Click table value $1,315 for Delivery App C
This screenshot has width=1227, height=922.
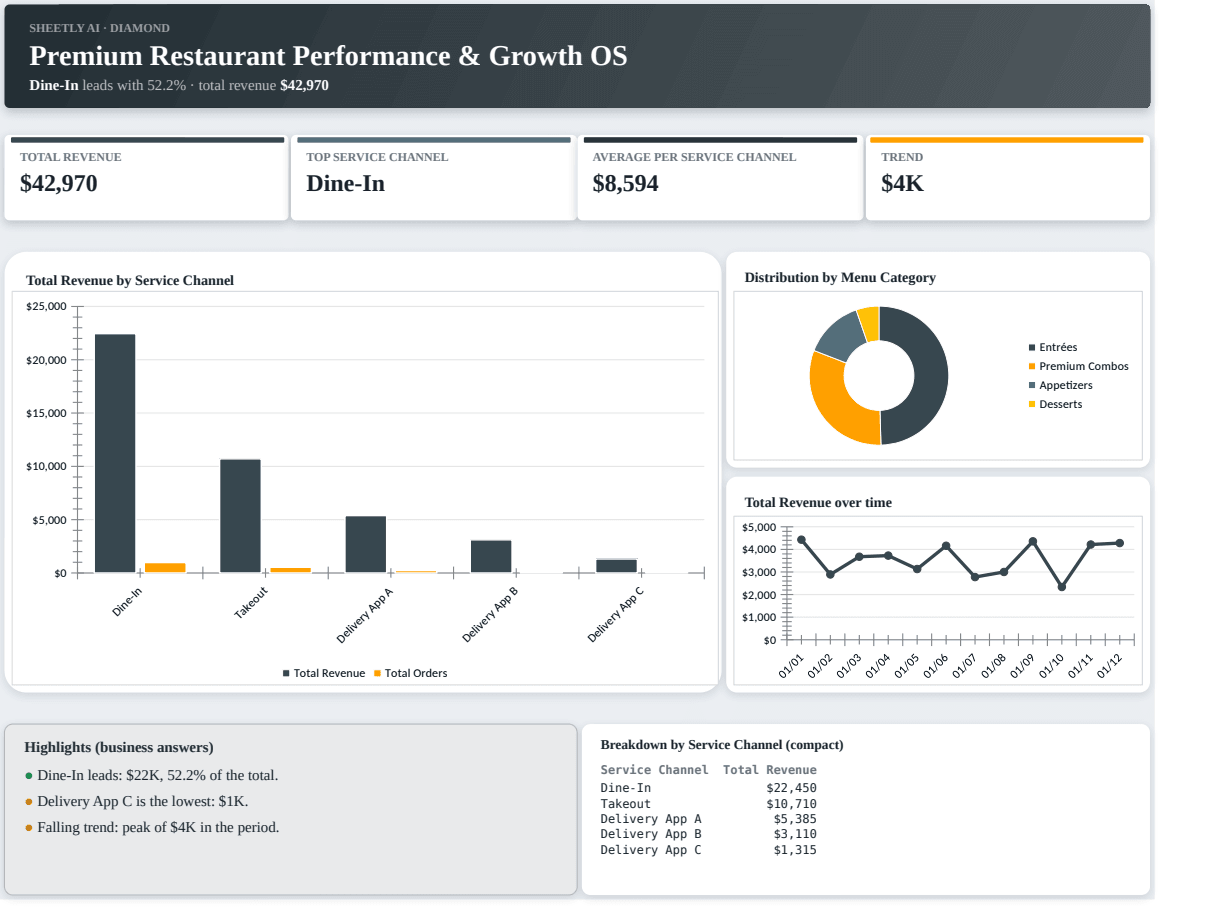click(x=795, y=850)
